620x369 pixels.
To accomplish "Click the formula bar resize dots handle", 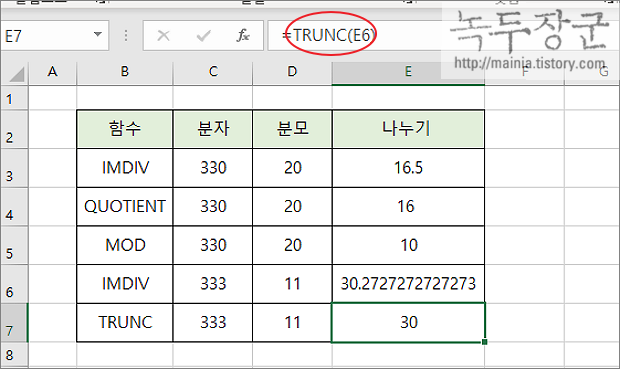I will click(126, 36).
